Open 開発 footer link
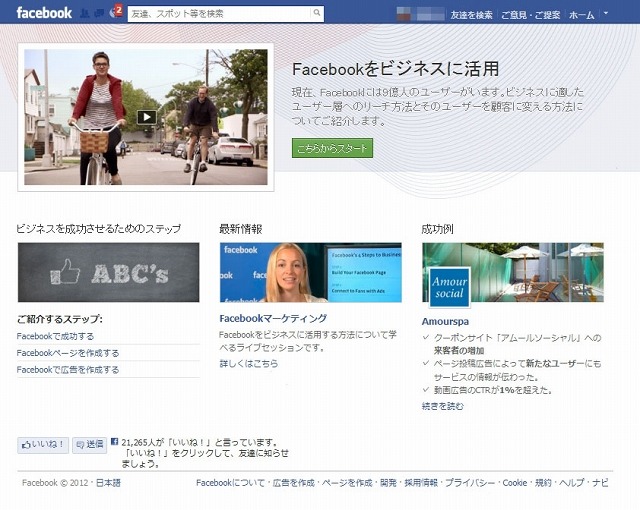This screenshot has height=510, width=640. point(388,483)
